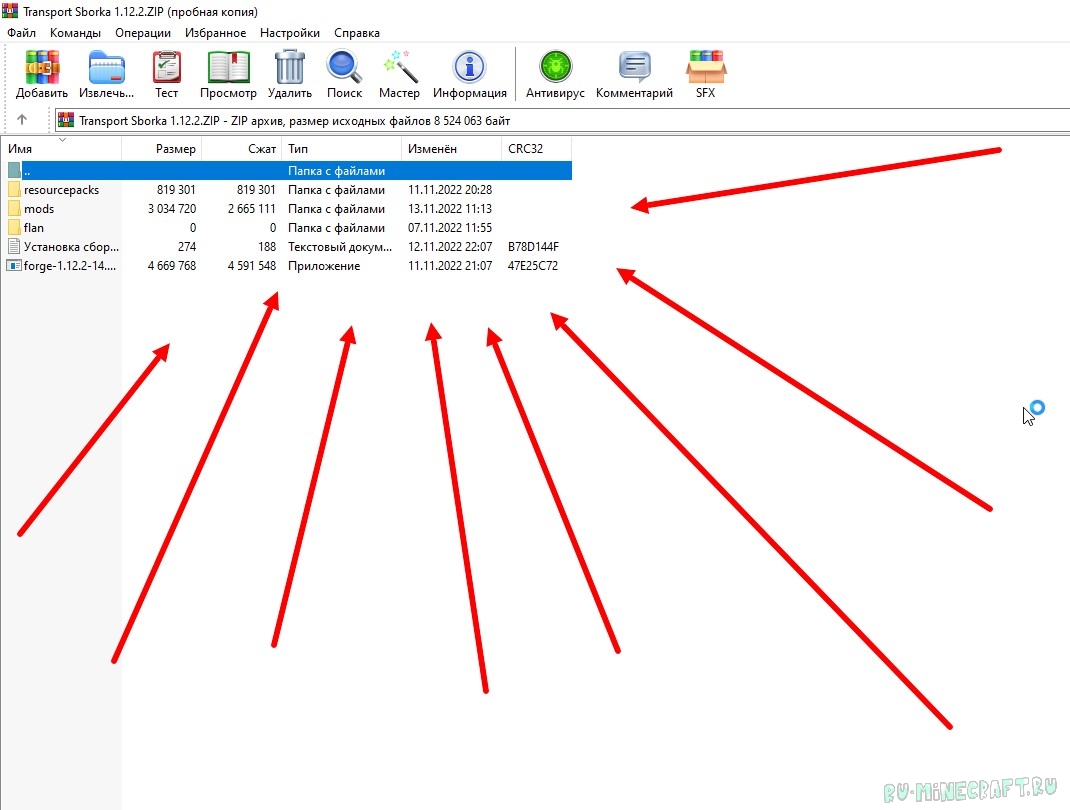Go up one folder level arrow
The height and width of the screenshot is (810, 1070).
[22, 120]
